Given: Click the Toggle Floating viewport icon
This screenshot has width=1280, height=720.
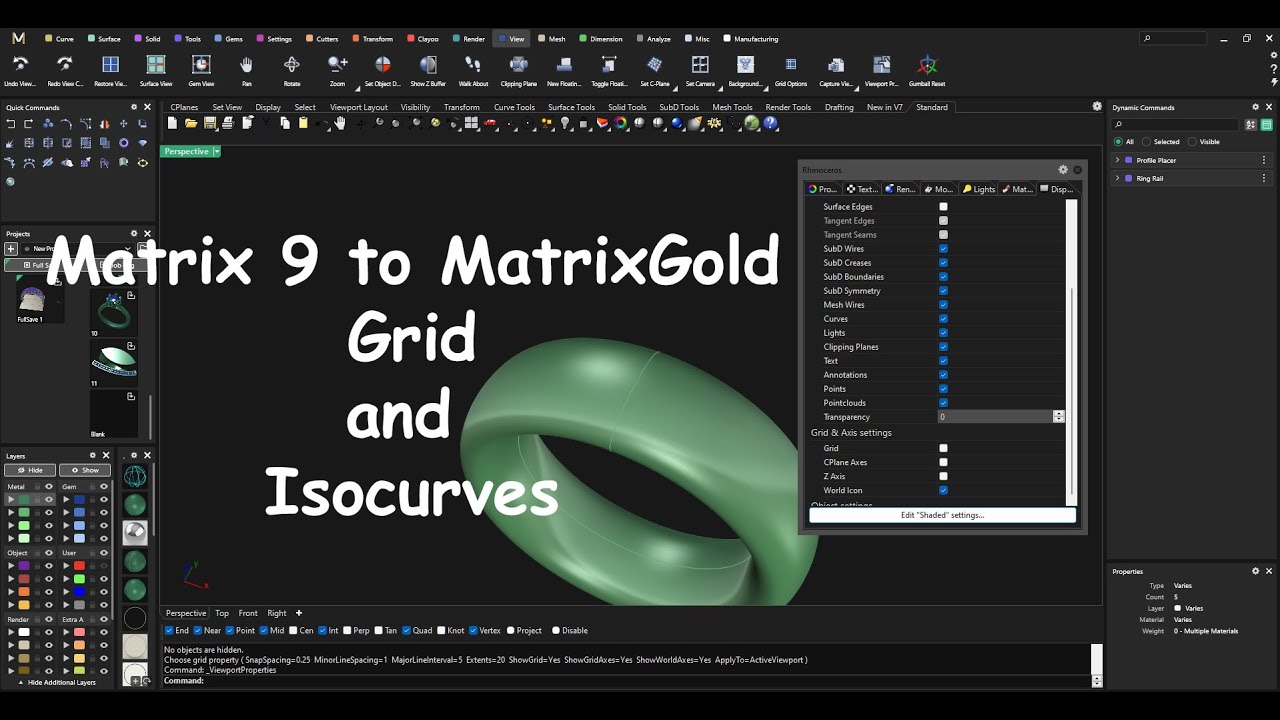Looking at the screenshot, I should coord(609,64).
